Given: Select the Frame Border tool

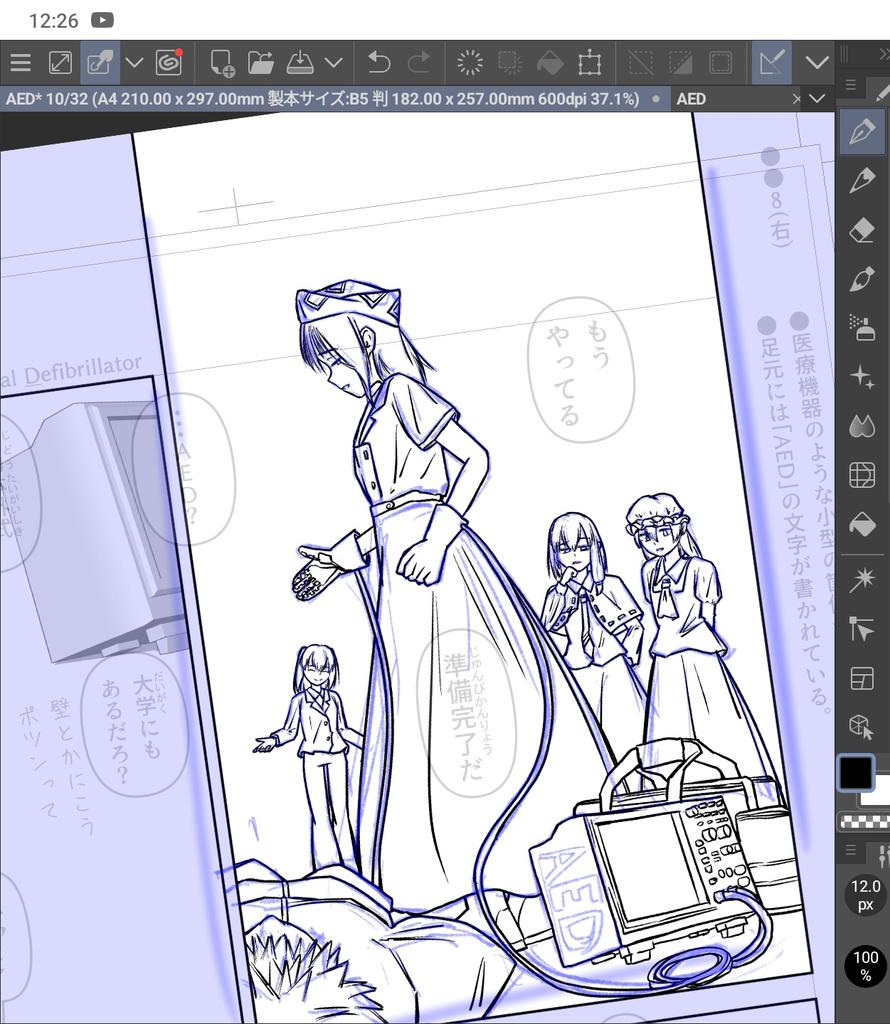Looking at the screenshot, I should coord(862,678).
